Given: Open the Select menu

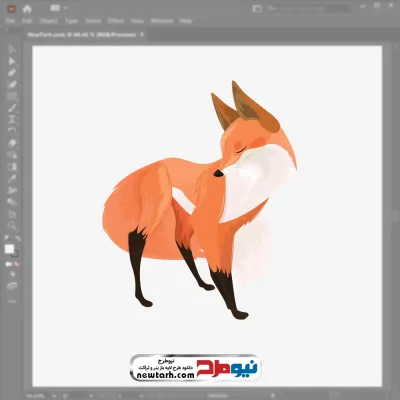Looking at the screenshot, I should [x=93, y=21].
